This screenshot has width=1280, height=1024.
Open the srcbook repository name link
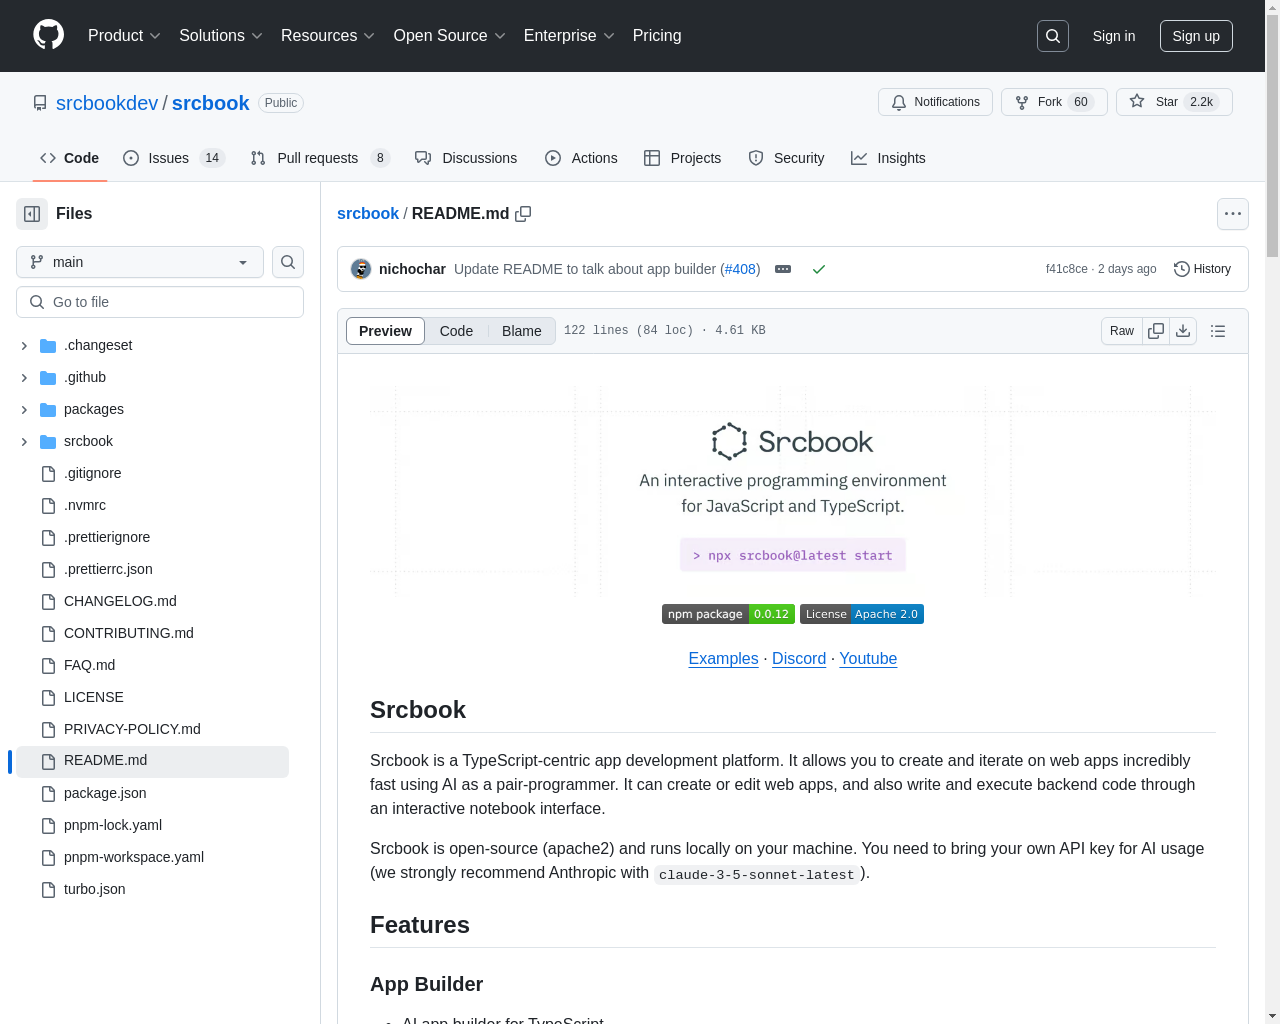210,103
